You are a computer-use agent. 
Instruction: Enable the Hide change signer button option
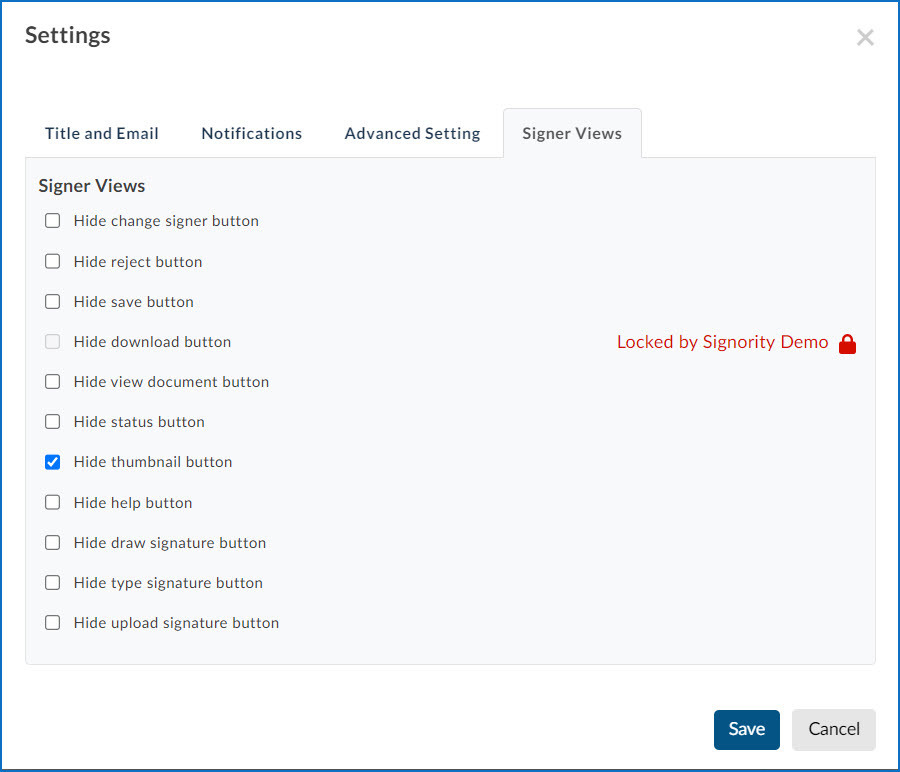[x=52, y=220]
